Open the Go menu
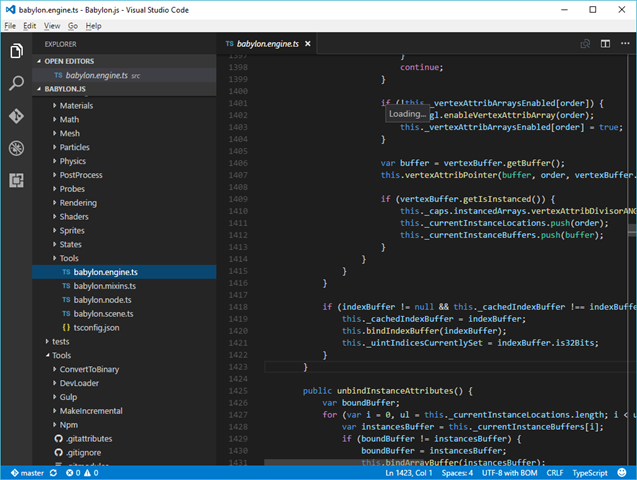Screen dimensions: 637x480 (x=73, y=26)
